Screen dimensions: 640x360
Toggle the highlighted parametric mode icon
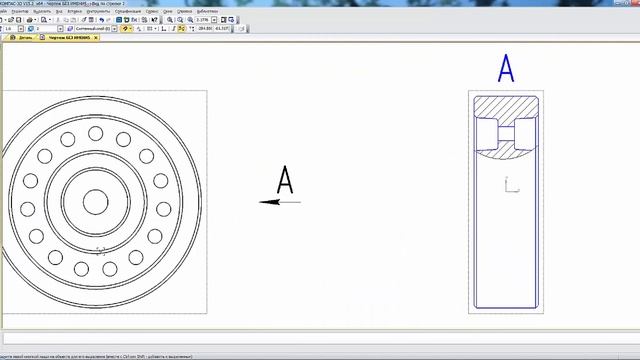[x=182, y=29]
